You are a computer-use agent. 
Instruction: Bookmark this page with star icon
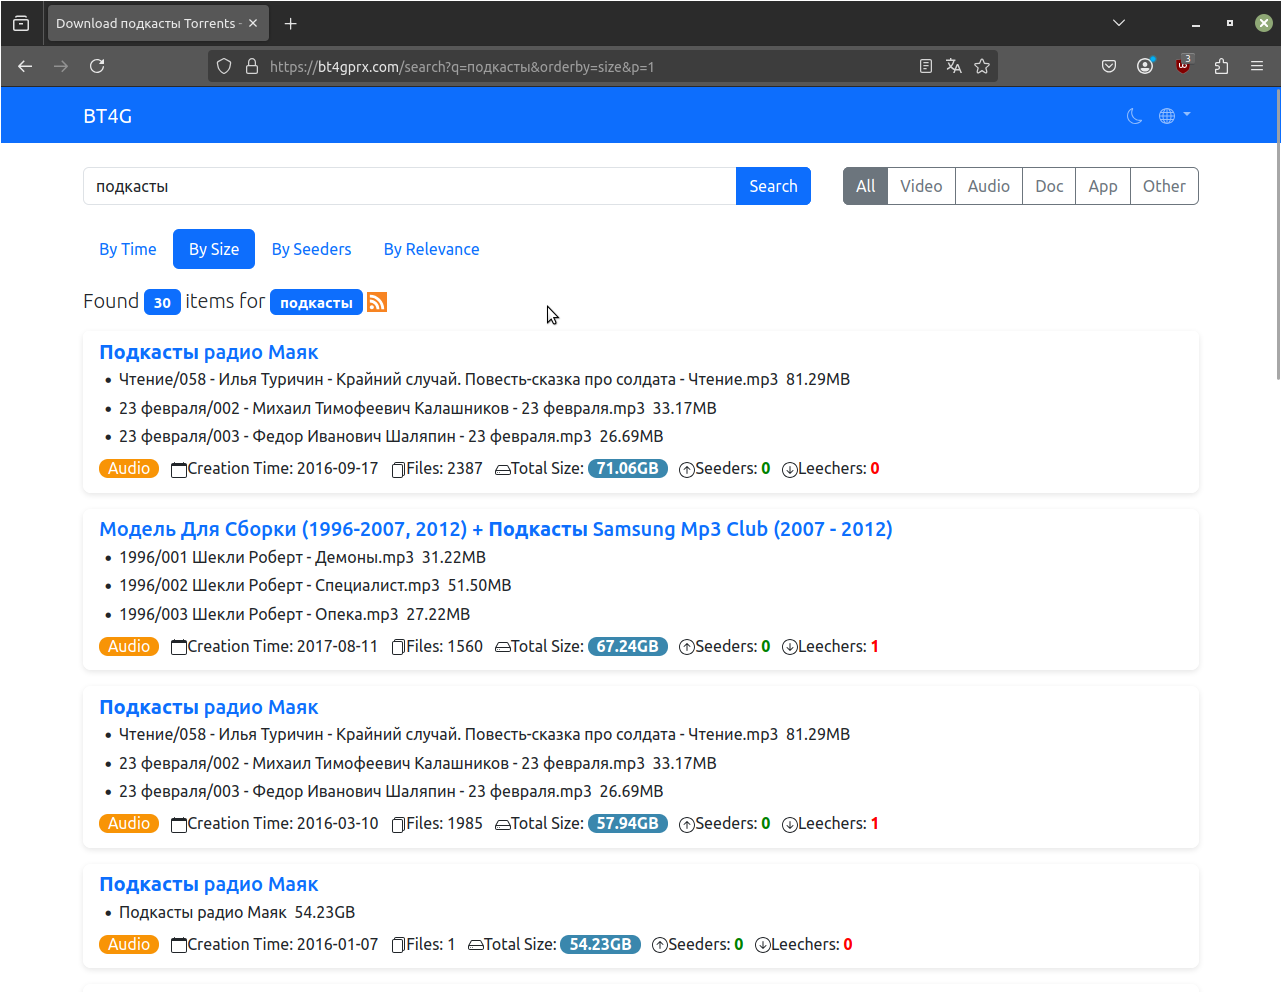[x=982, y=66]
